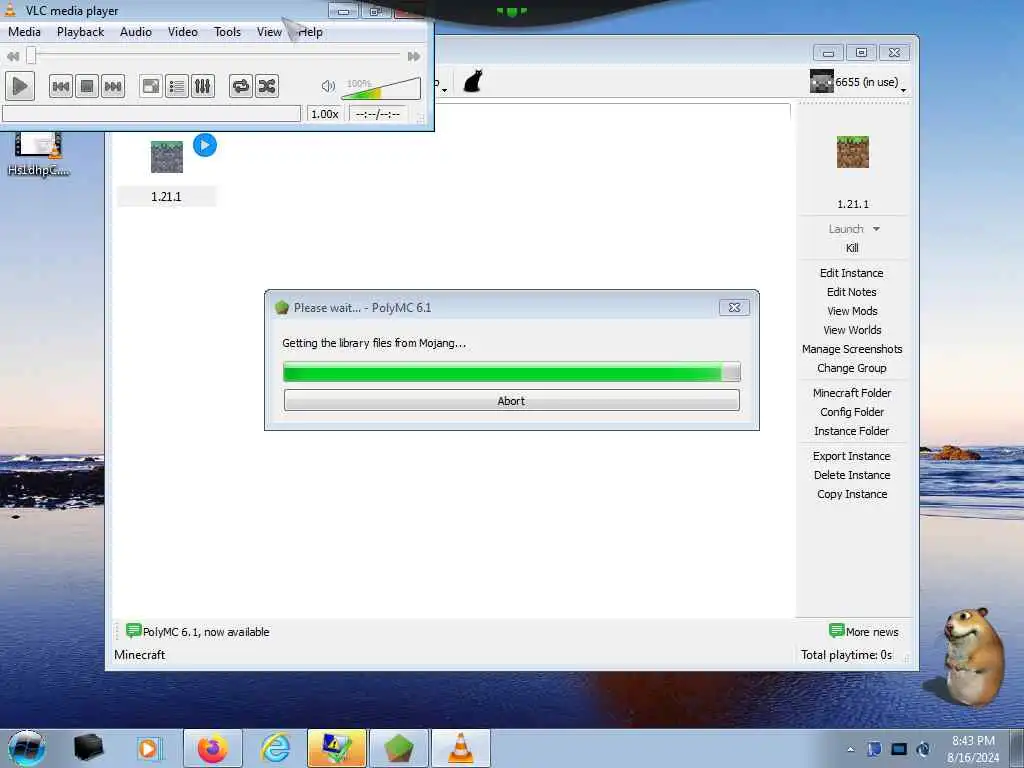Open the Minecraft Folder

[x=852, y=392]
